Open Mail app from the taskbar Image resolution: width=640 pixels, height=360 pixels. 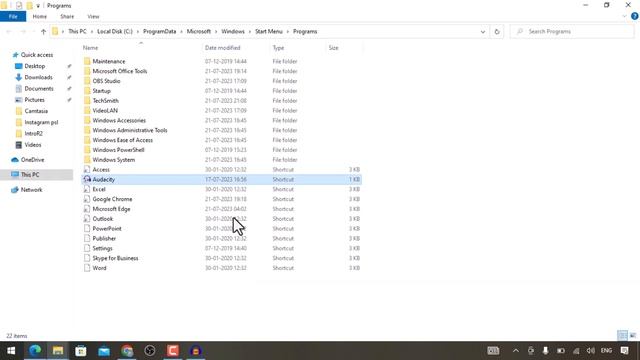coord(104,351)
